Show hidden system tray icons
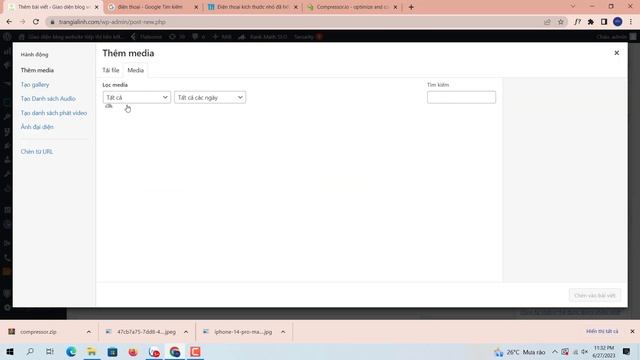 (555, 352)
